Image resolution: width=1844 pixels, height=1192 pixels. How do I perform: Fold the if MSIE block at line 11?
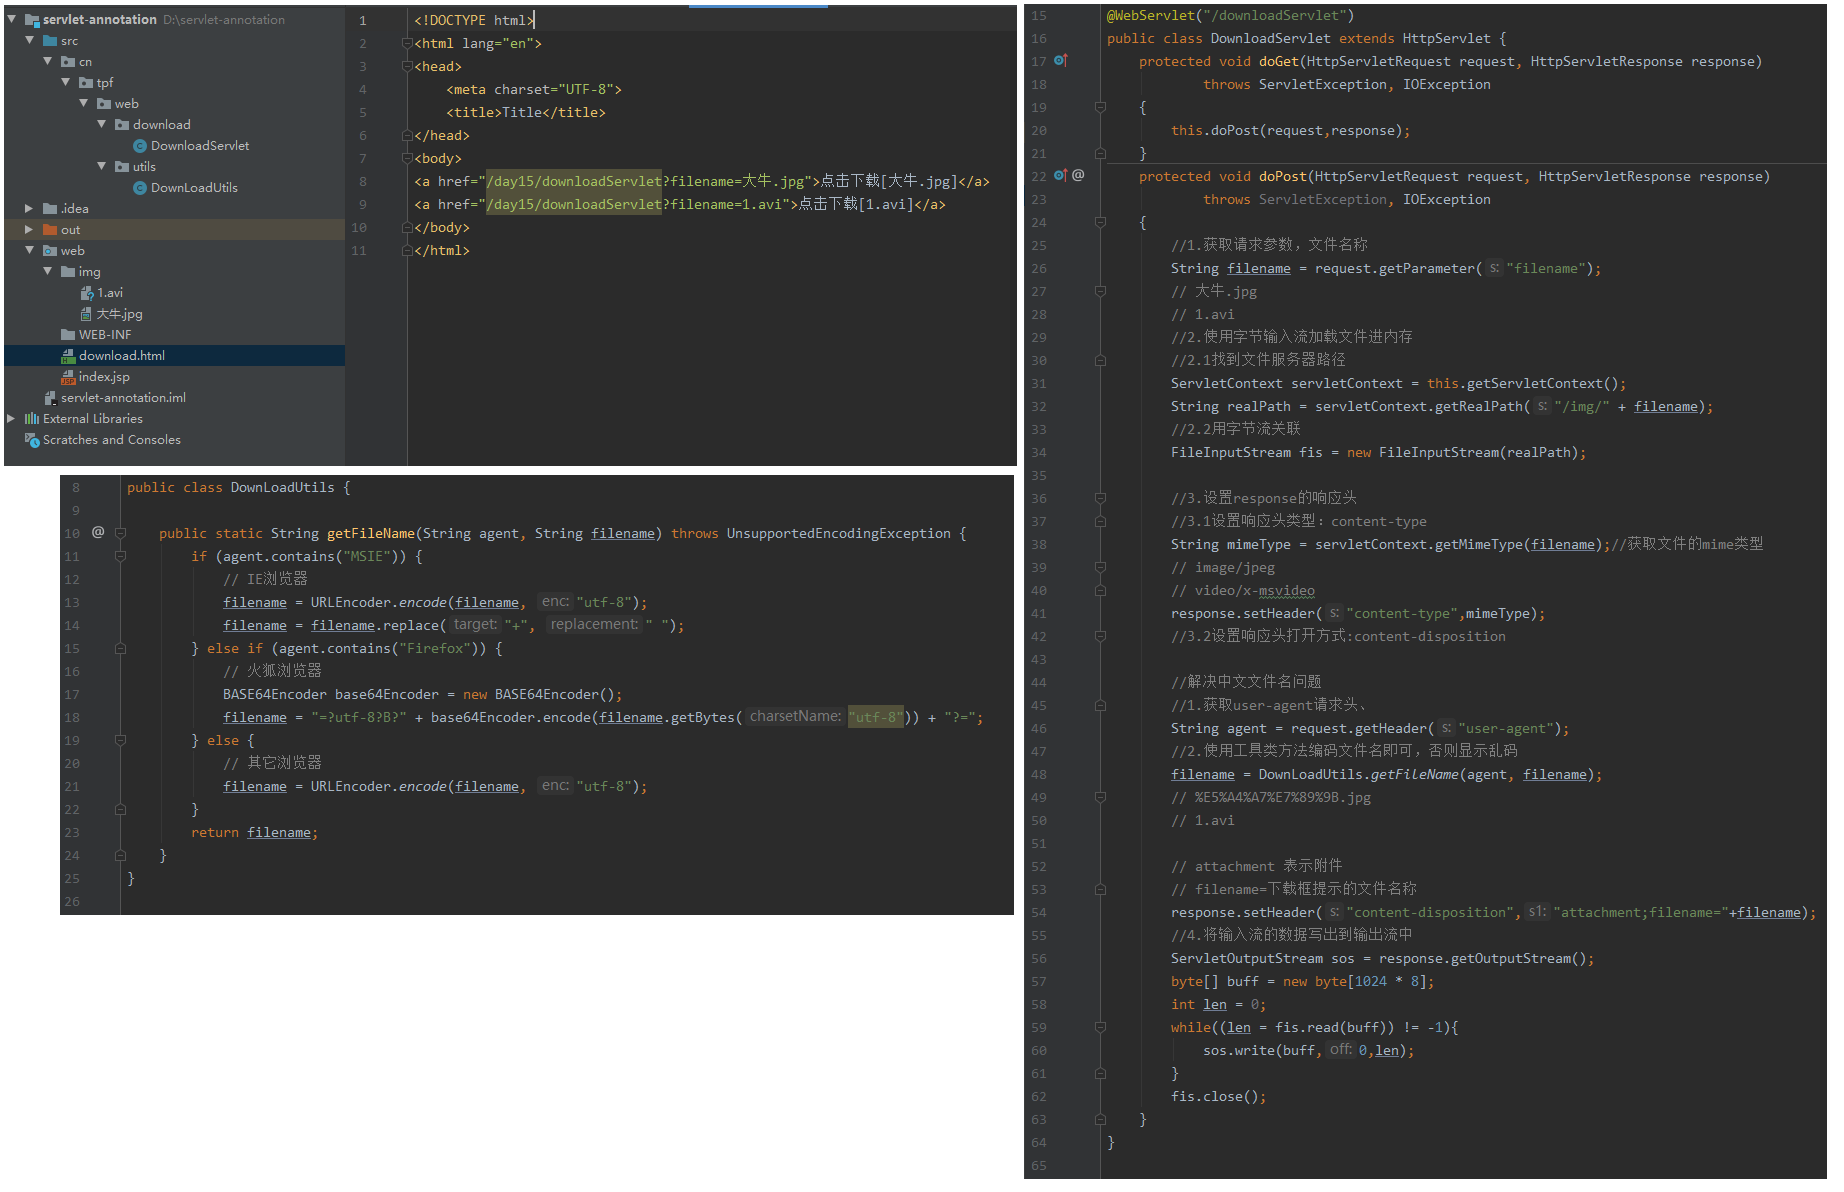120,556
